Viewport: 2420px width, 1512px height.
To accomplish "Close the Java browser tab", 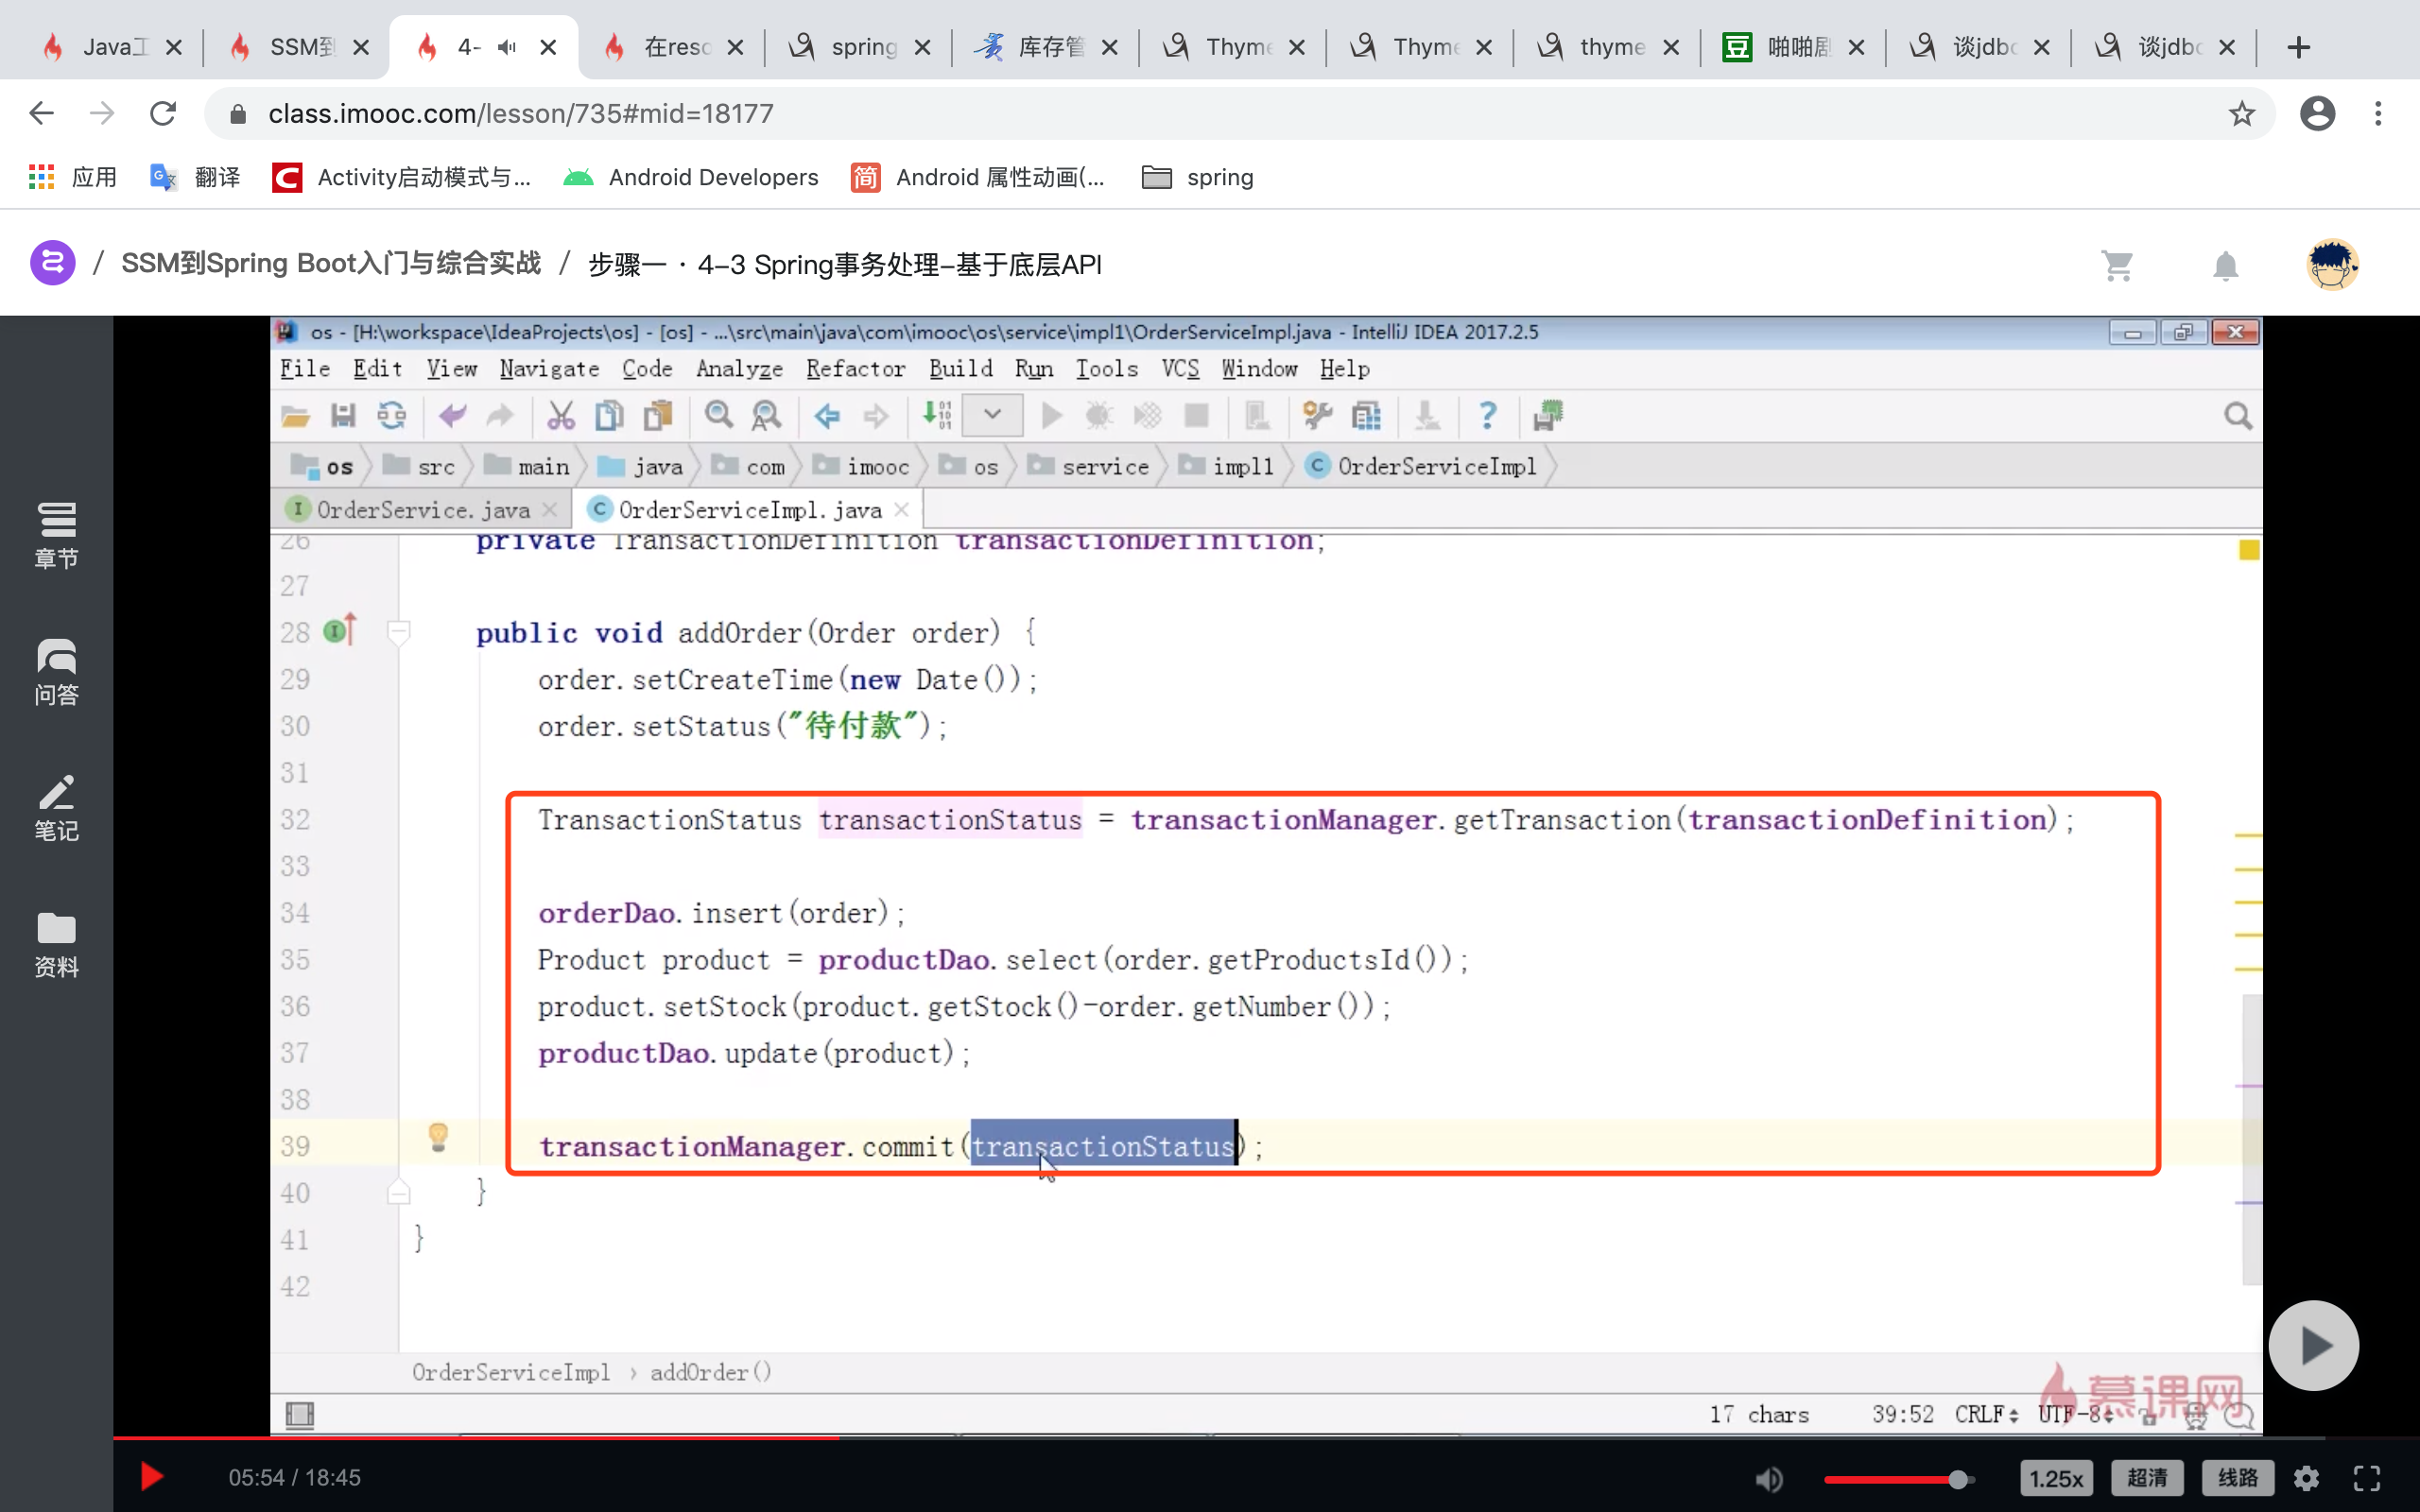I will (173, 47).
